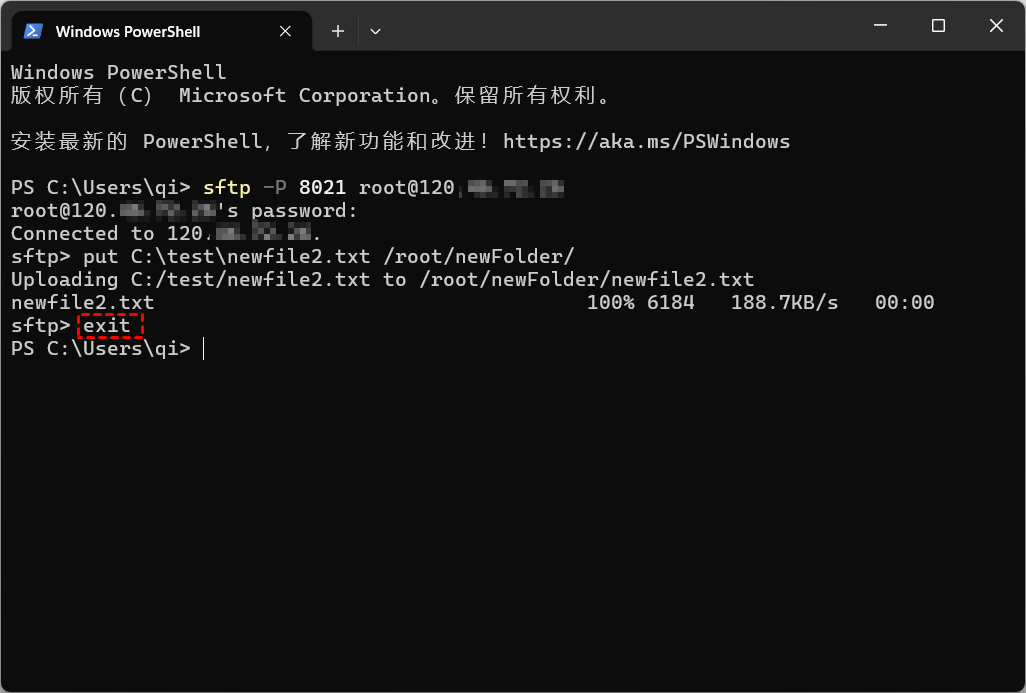Close the Windows PowerShell tab

tap(284, 31)
